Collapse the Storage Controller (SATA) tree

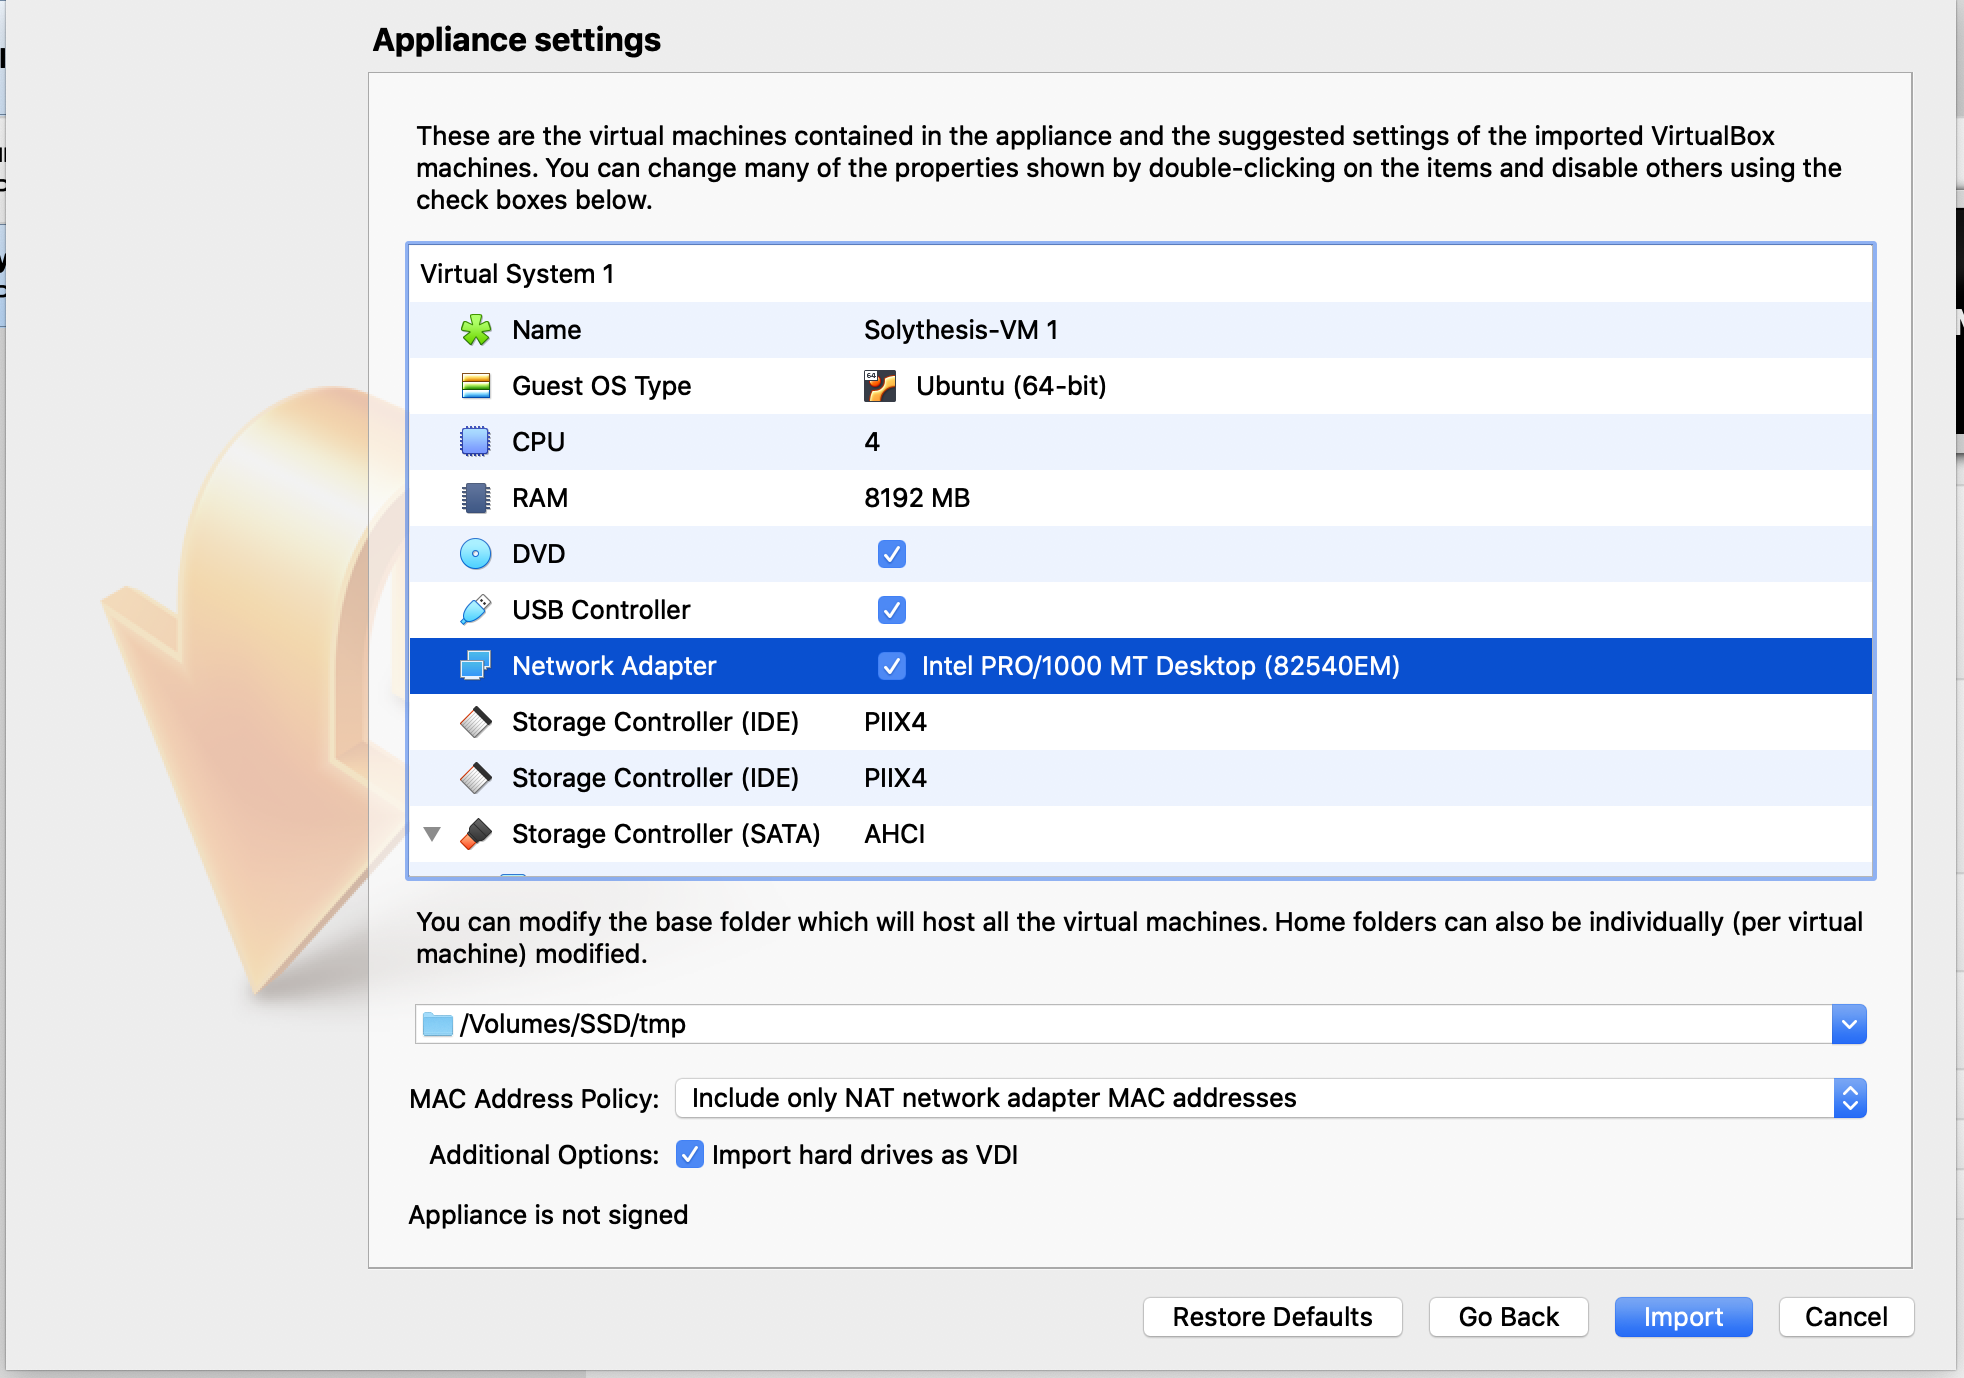point(432,834)
